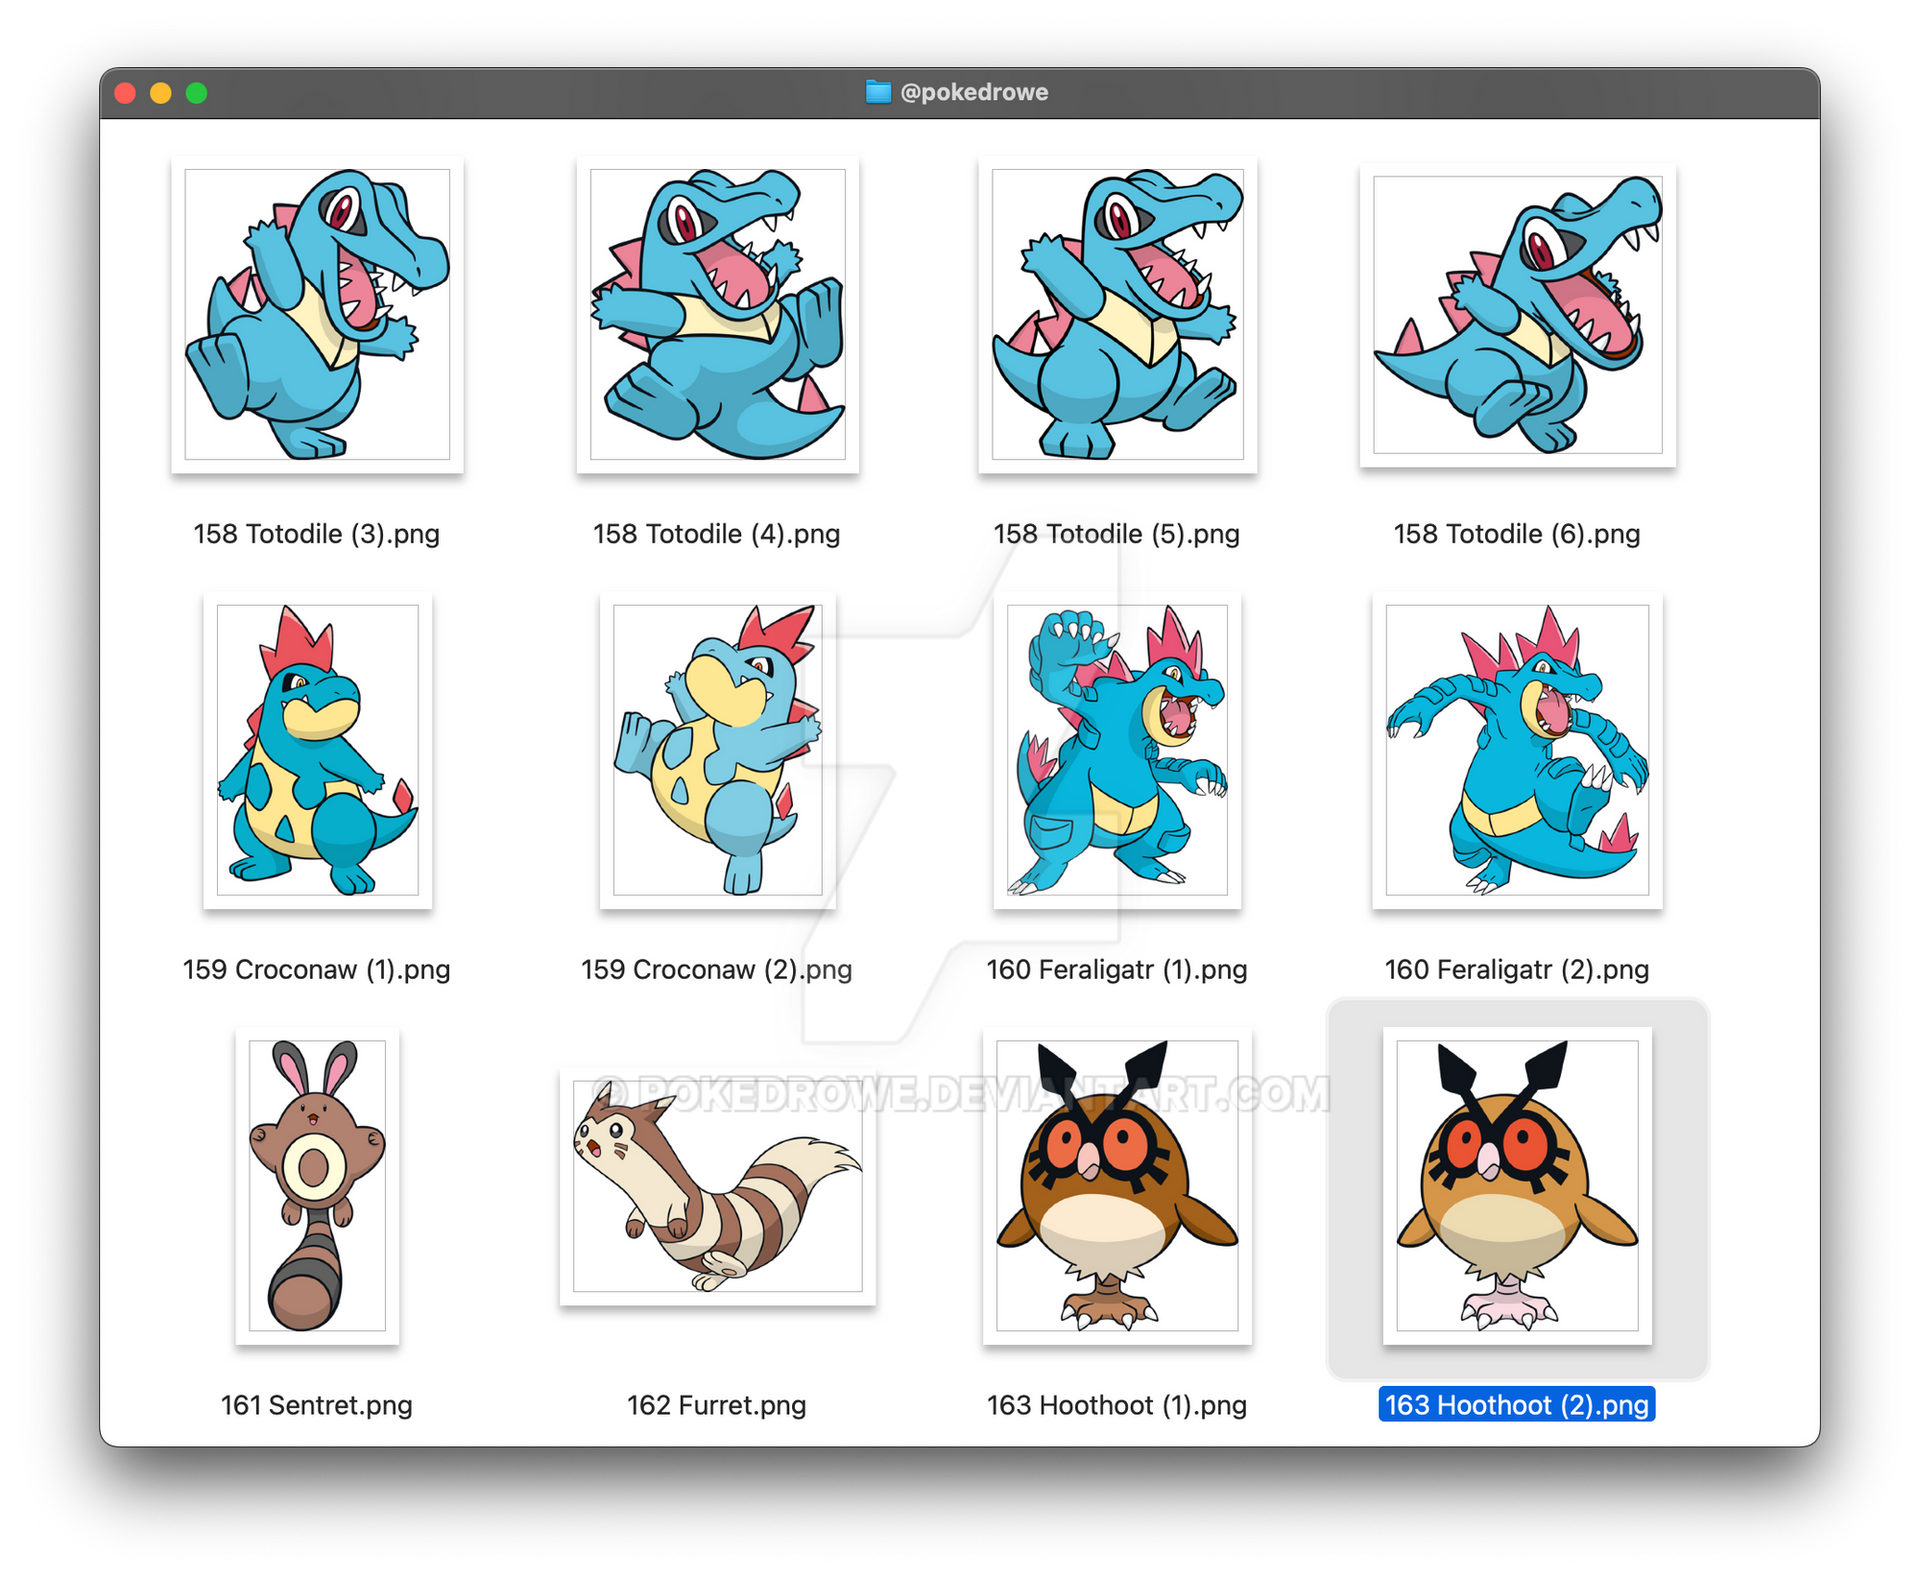Select the 161 Sentret.png thumbnail
The width and height of the screenshot is (1920, 1578).
(317, 1186)
